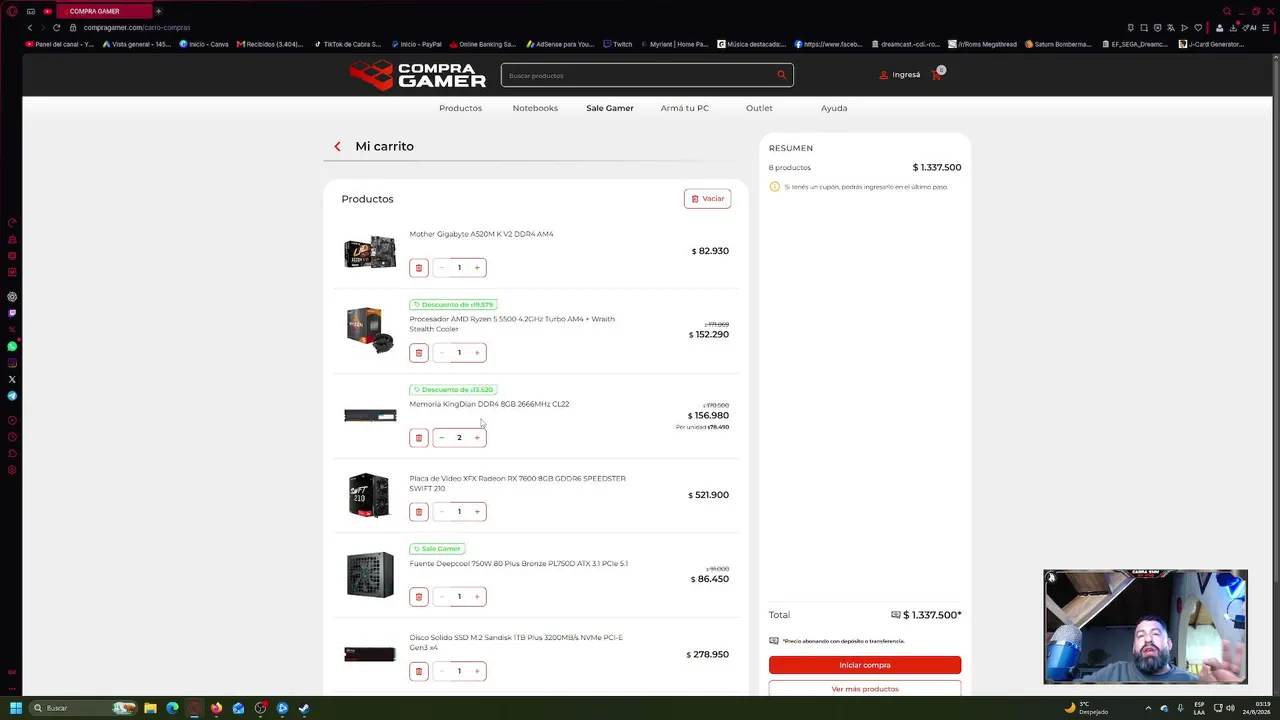Delete the XFX Radeon RX 7600 video card

point(419,512)
